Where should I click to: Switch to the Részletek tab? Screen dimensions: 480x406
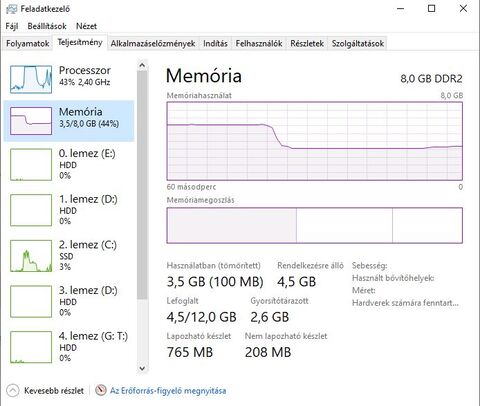(x=307, y=43)
